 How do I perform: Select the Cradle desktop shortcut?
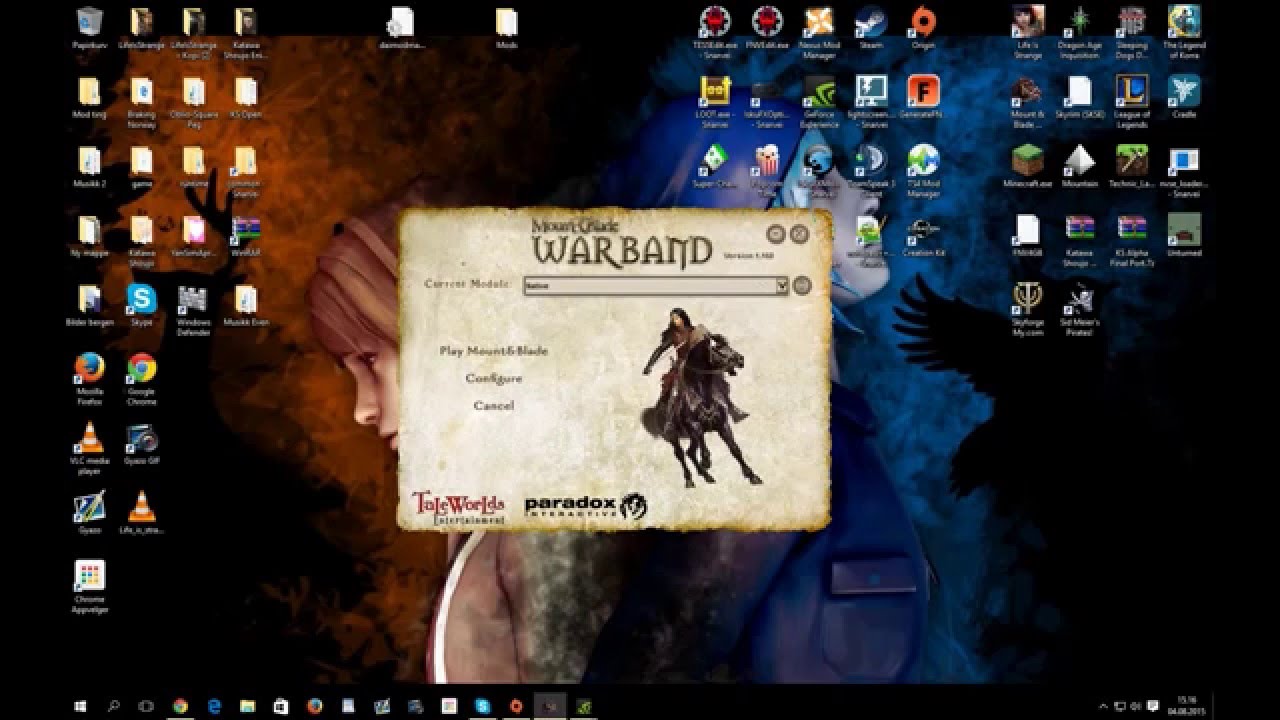tap(1184, 97)
